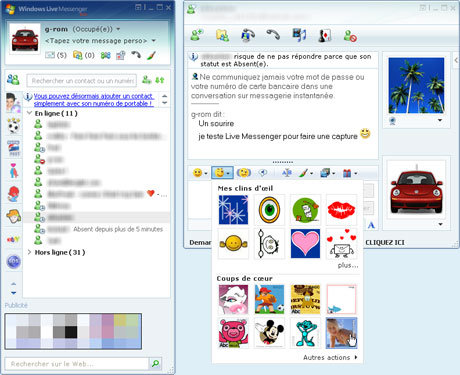This screenshot has width=460, height=375.
Task: Select the red lips wink
Action: [341, 210]
